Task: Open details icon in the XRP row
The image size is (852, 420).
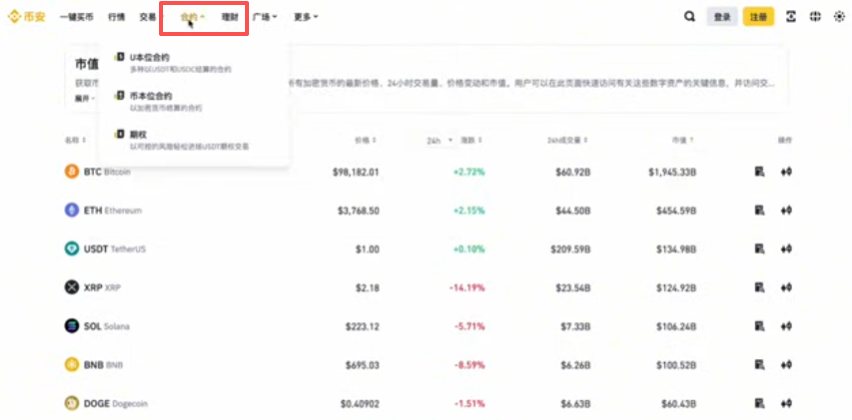Action: click(x=760, y=287)
